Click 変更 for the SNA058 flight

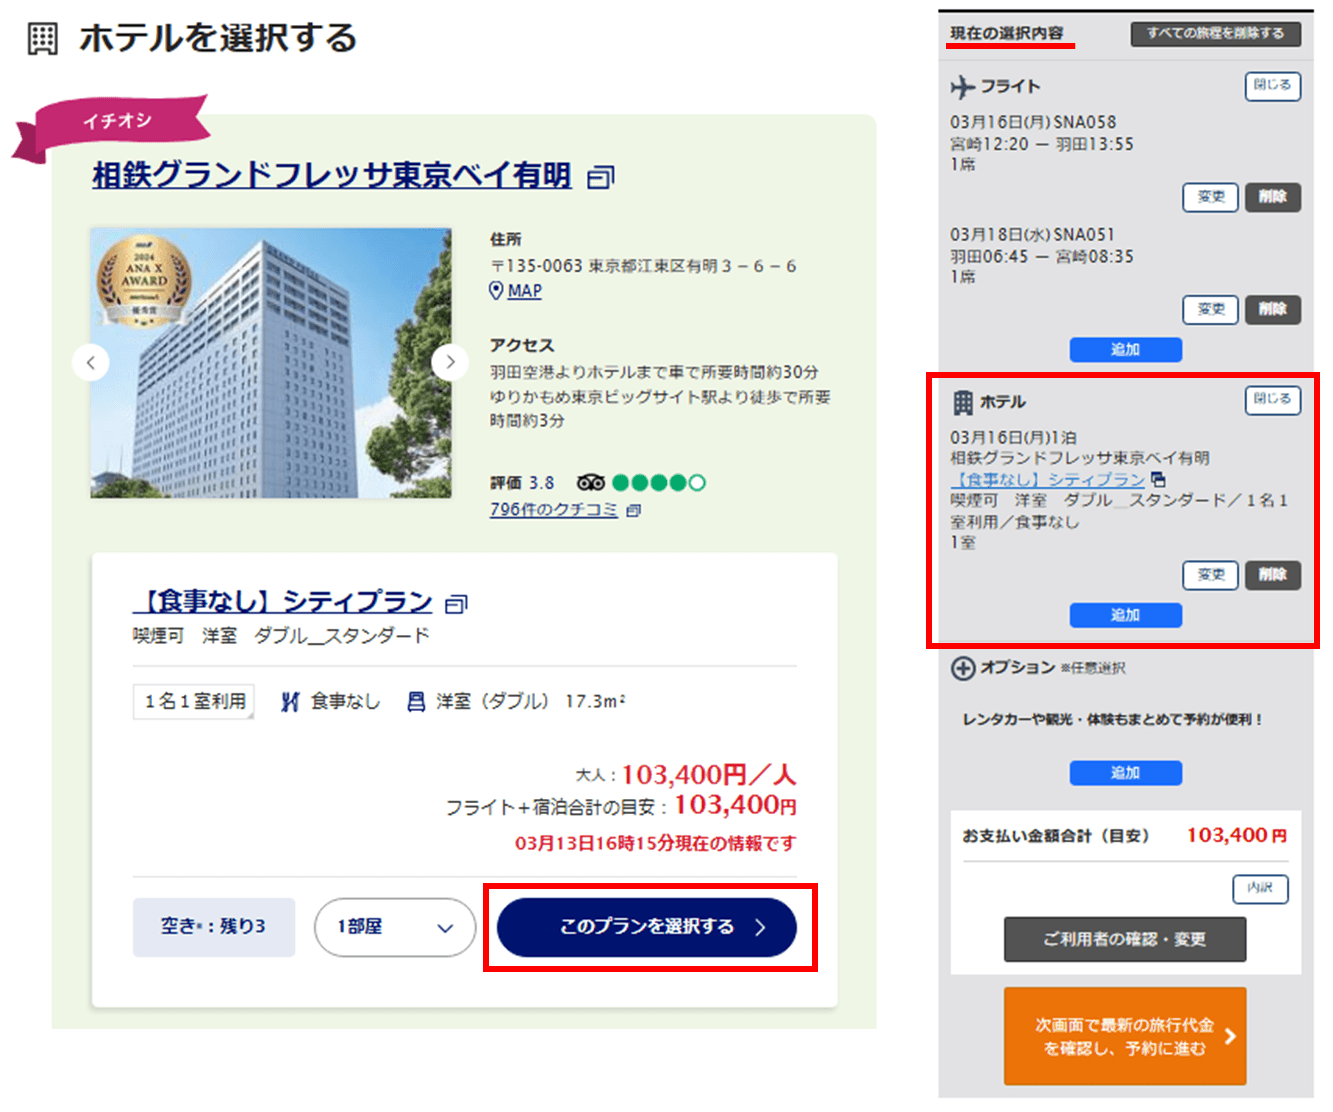point(1211,197)
